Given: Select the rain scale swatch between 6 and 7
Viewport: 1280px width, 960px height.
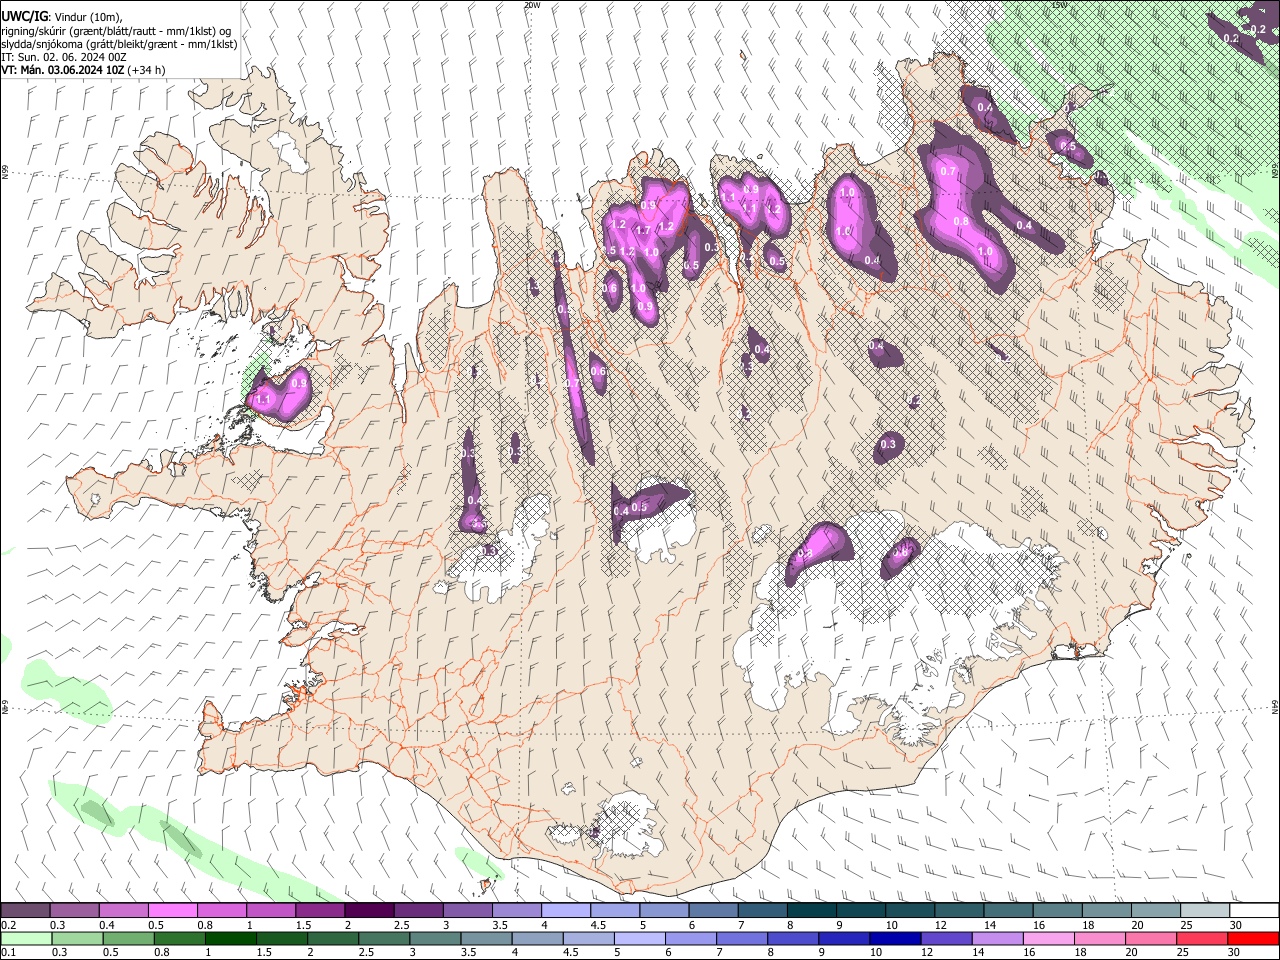Looking at the screenshot, I should click(x=690, y=938).
